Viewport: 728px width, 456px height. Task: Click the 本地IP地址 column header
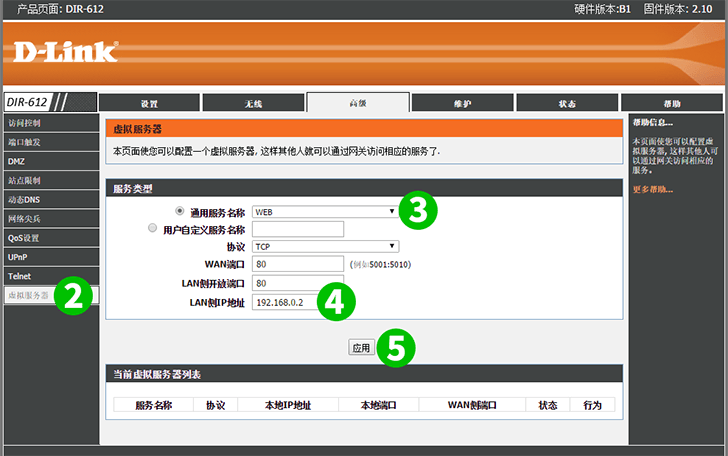click(288, 405)
